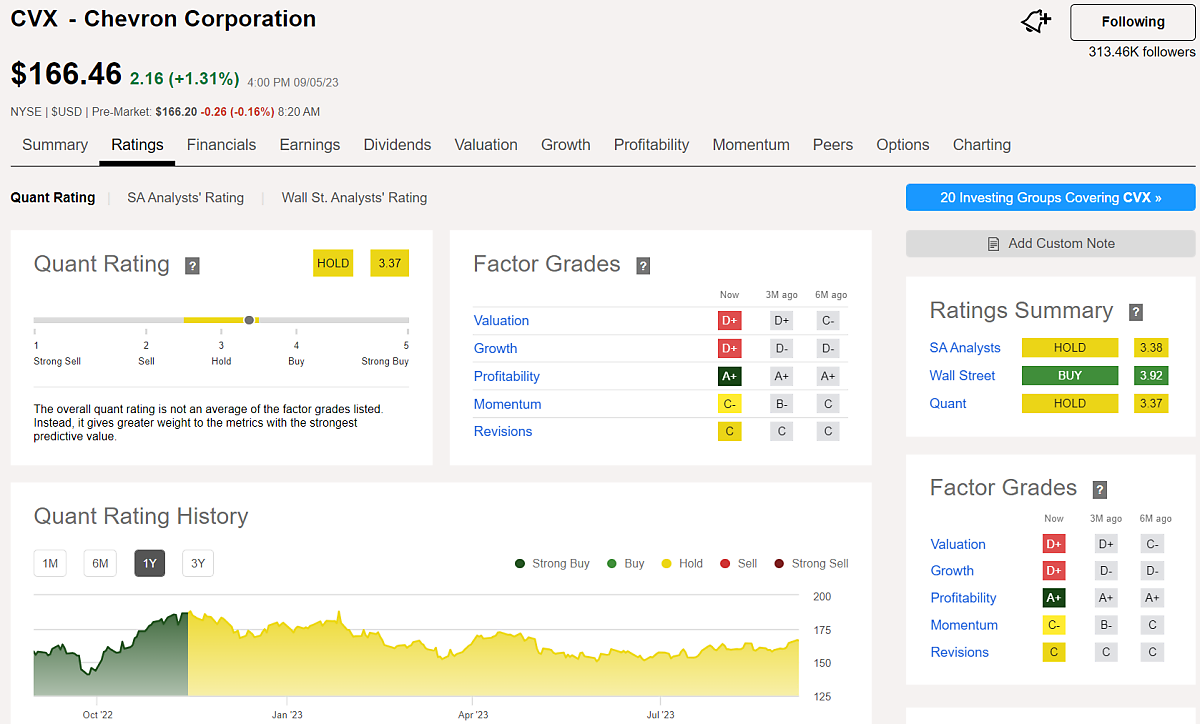Click C- Valuation grade from 6M ago in main panel
1200x724 pixels.
tap(826, 321)
